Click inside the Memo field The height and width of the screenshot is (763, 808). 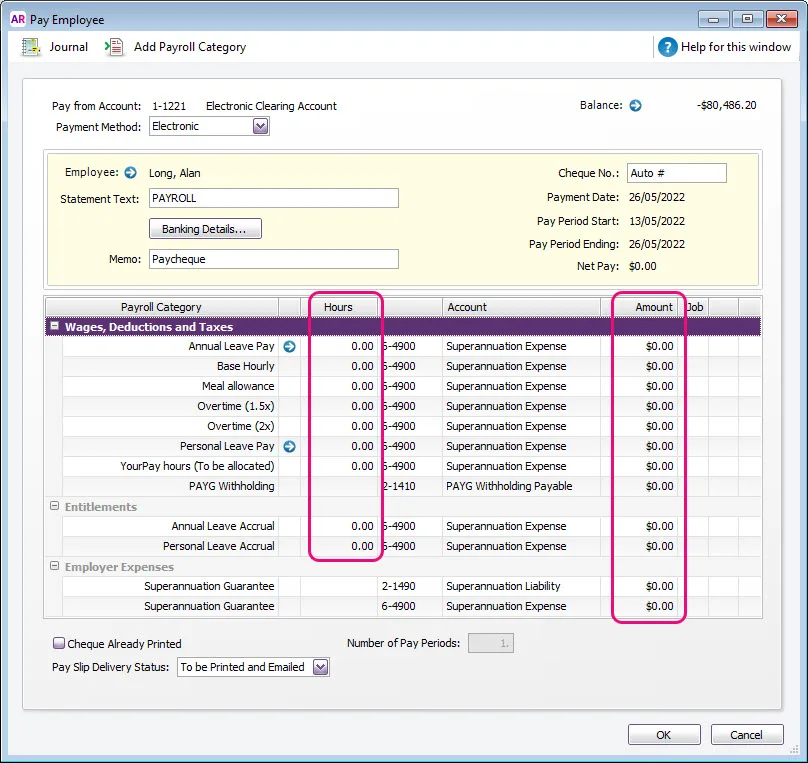coord(273,259)
